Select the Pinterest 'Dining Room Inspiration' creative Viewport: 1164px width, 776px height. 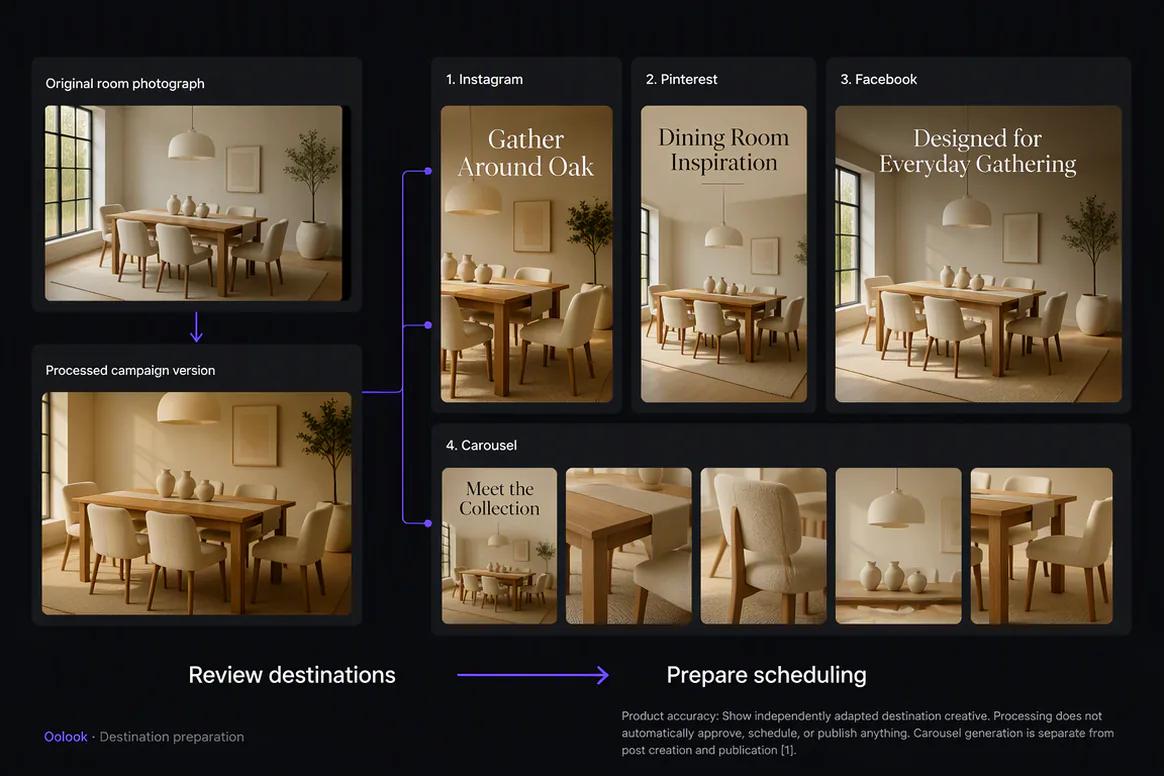[724, 254]
